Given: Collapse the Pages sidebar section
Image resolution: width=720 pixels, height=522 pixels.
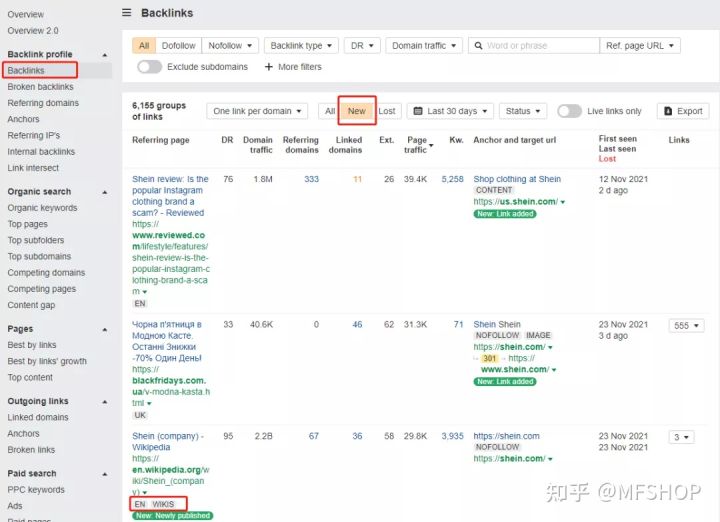Looking at the screenshot, I should (105, 329).
